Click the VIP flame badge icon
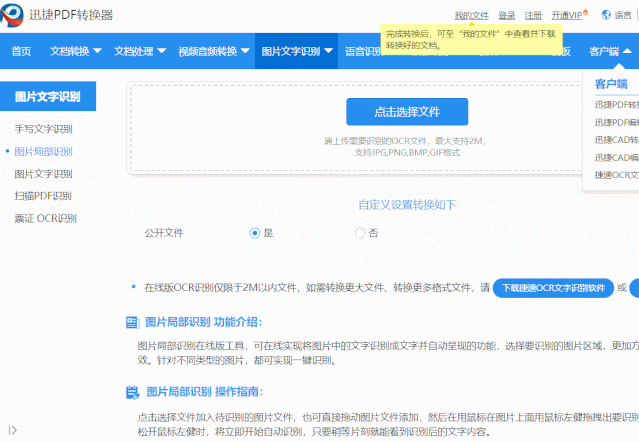Screen dimensions: 639x442 tap(586, 12)
